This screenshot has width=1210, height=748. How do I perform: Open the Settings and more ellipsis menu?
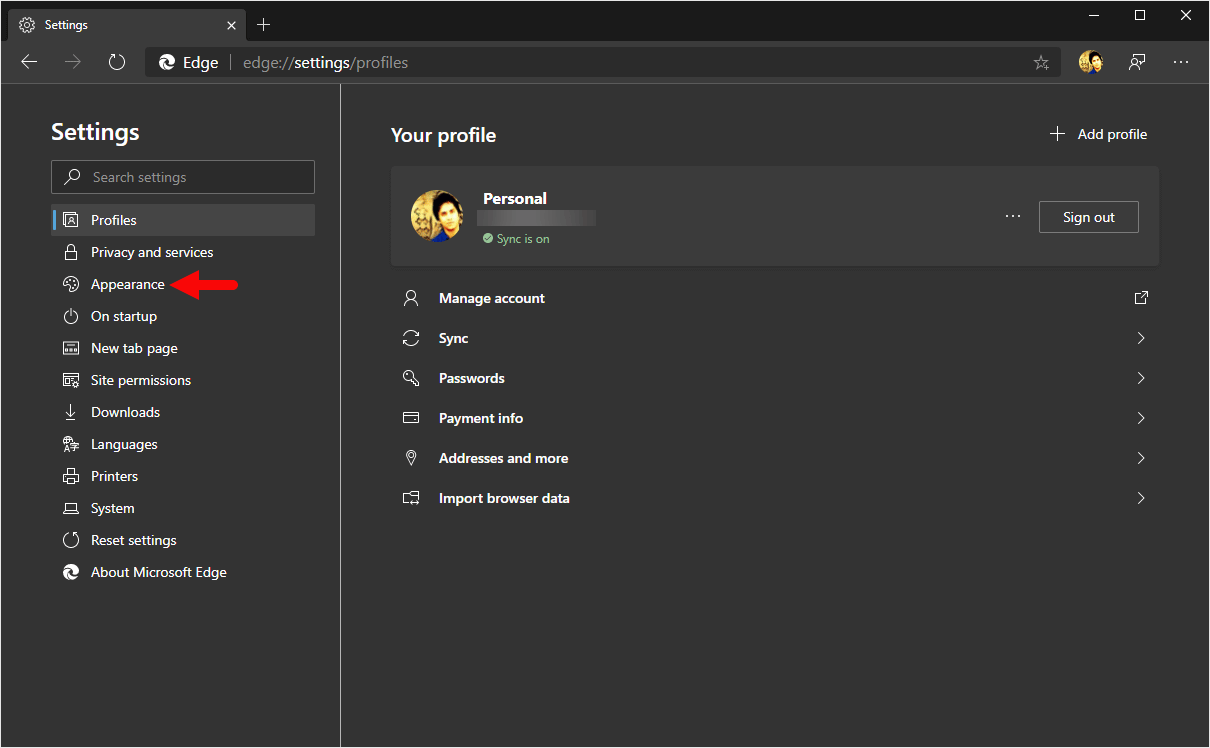click(1181, 62)
